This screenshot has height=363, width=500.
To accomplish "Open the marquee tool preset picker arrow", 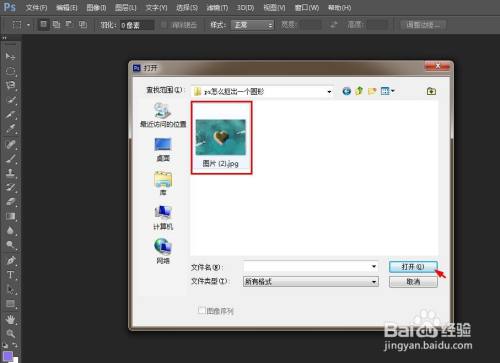I will click(28, 25).
